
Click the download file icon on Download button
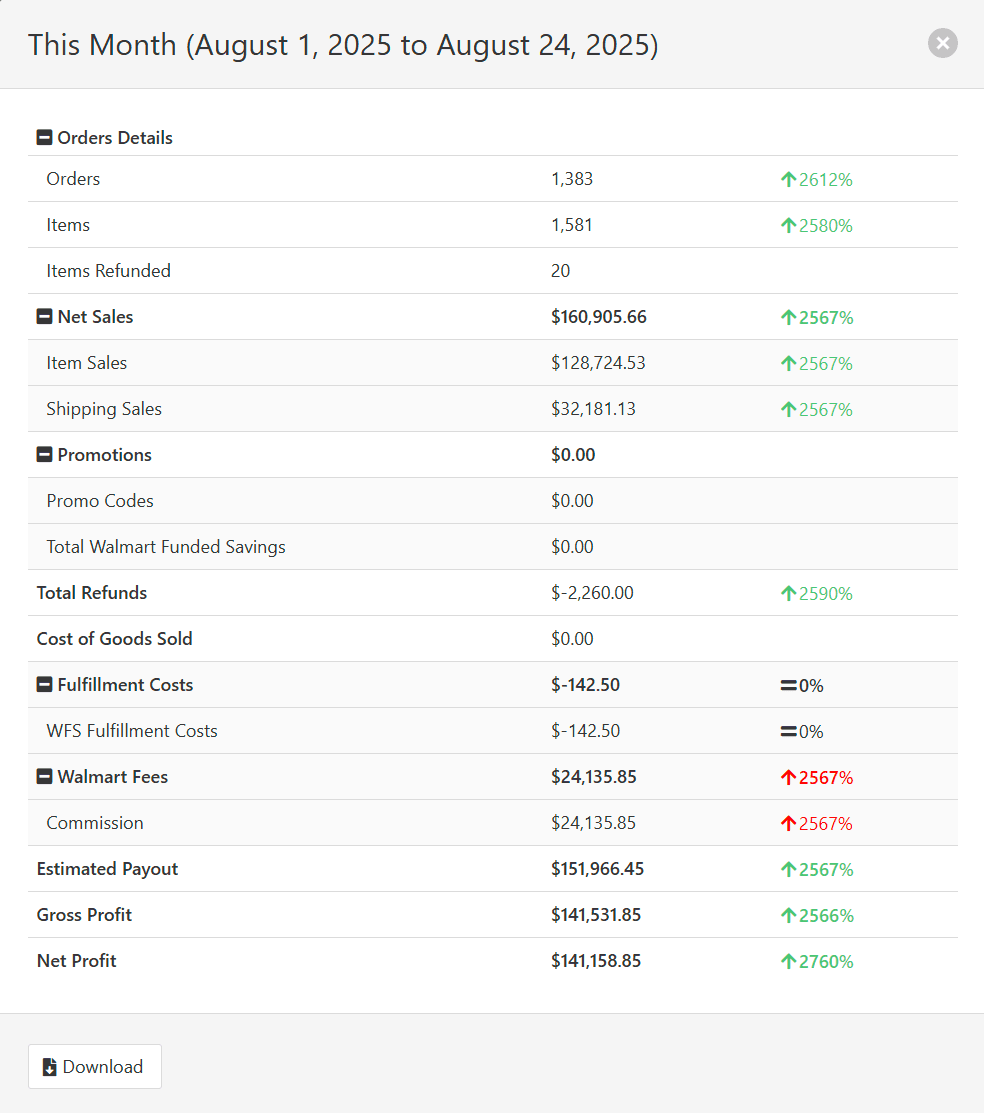pos(49,1066)
